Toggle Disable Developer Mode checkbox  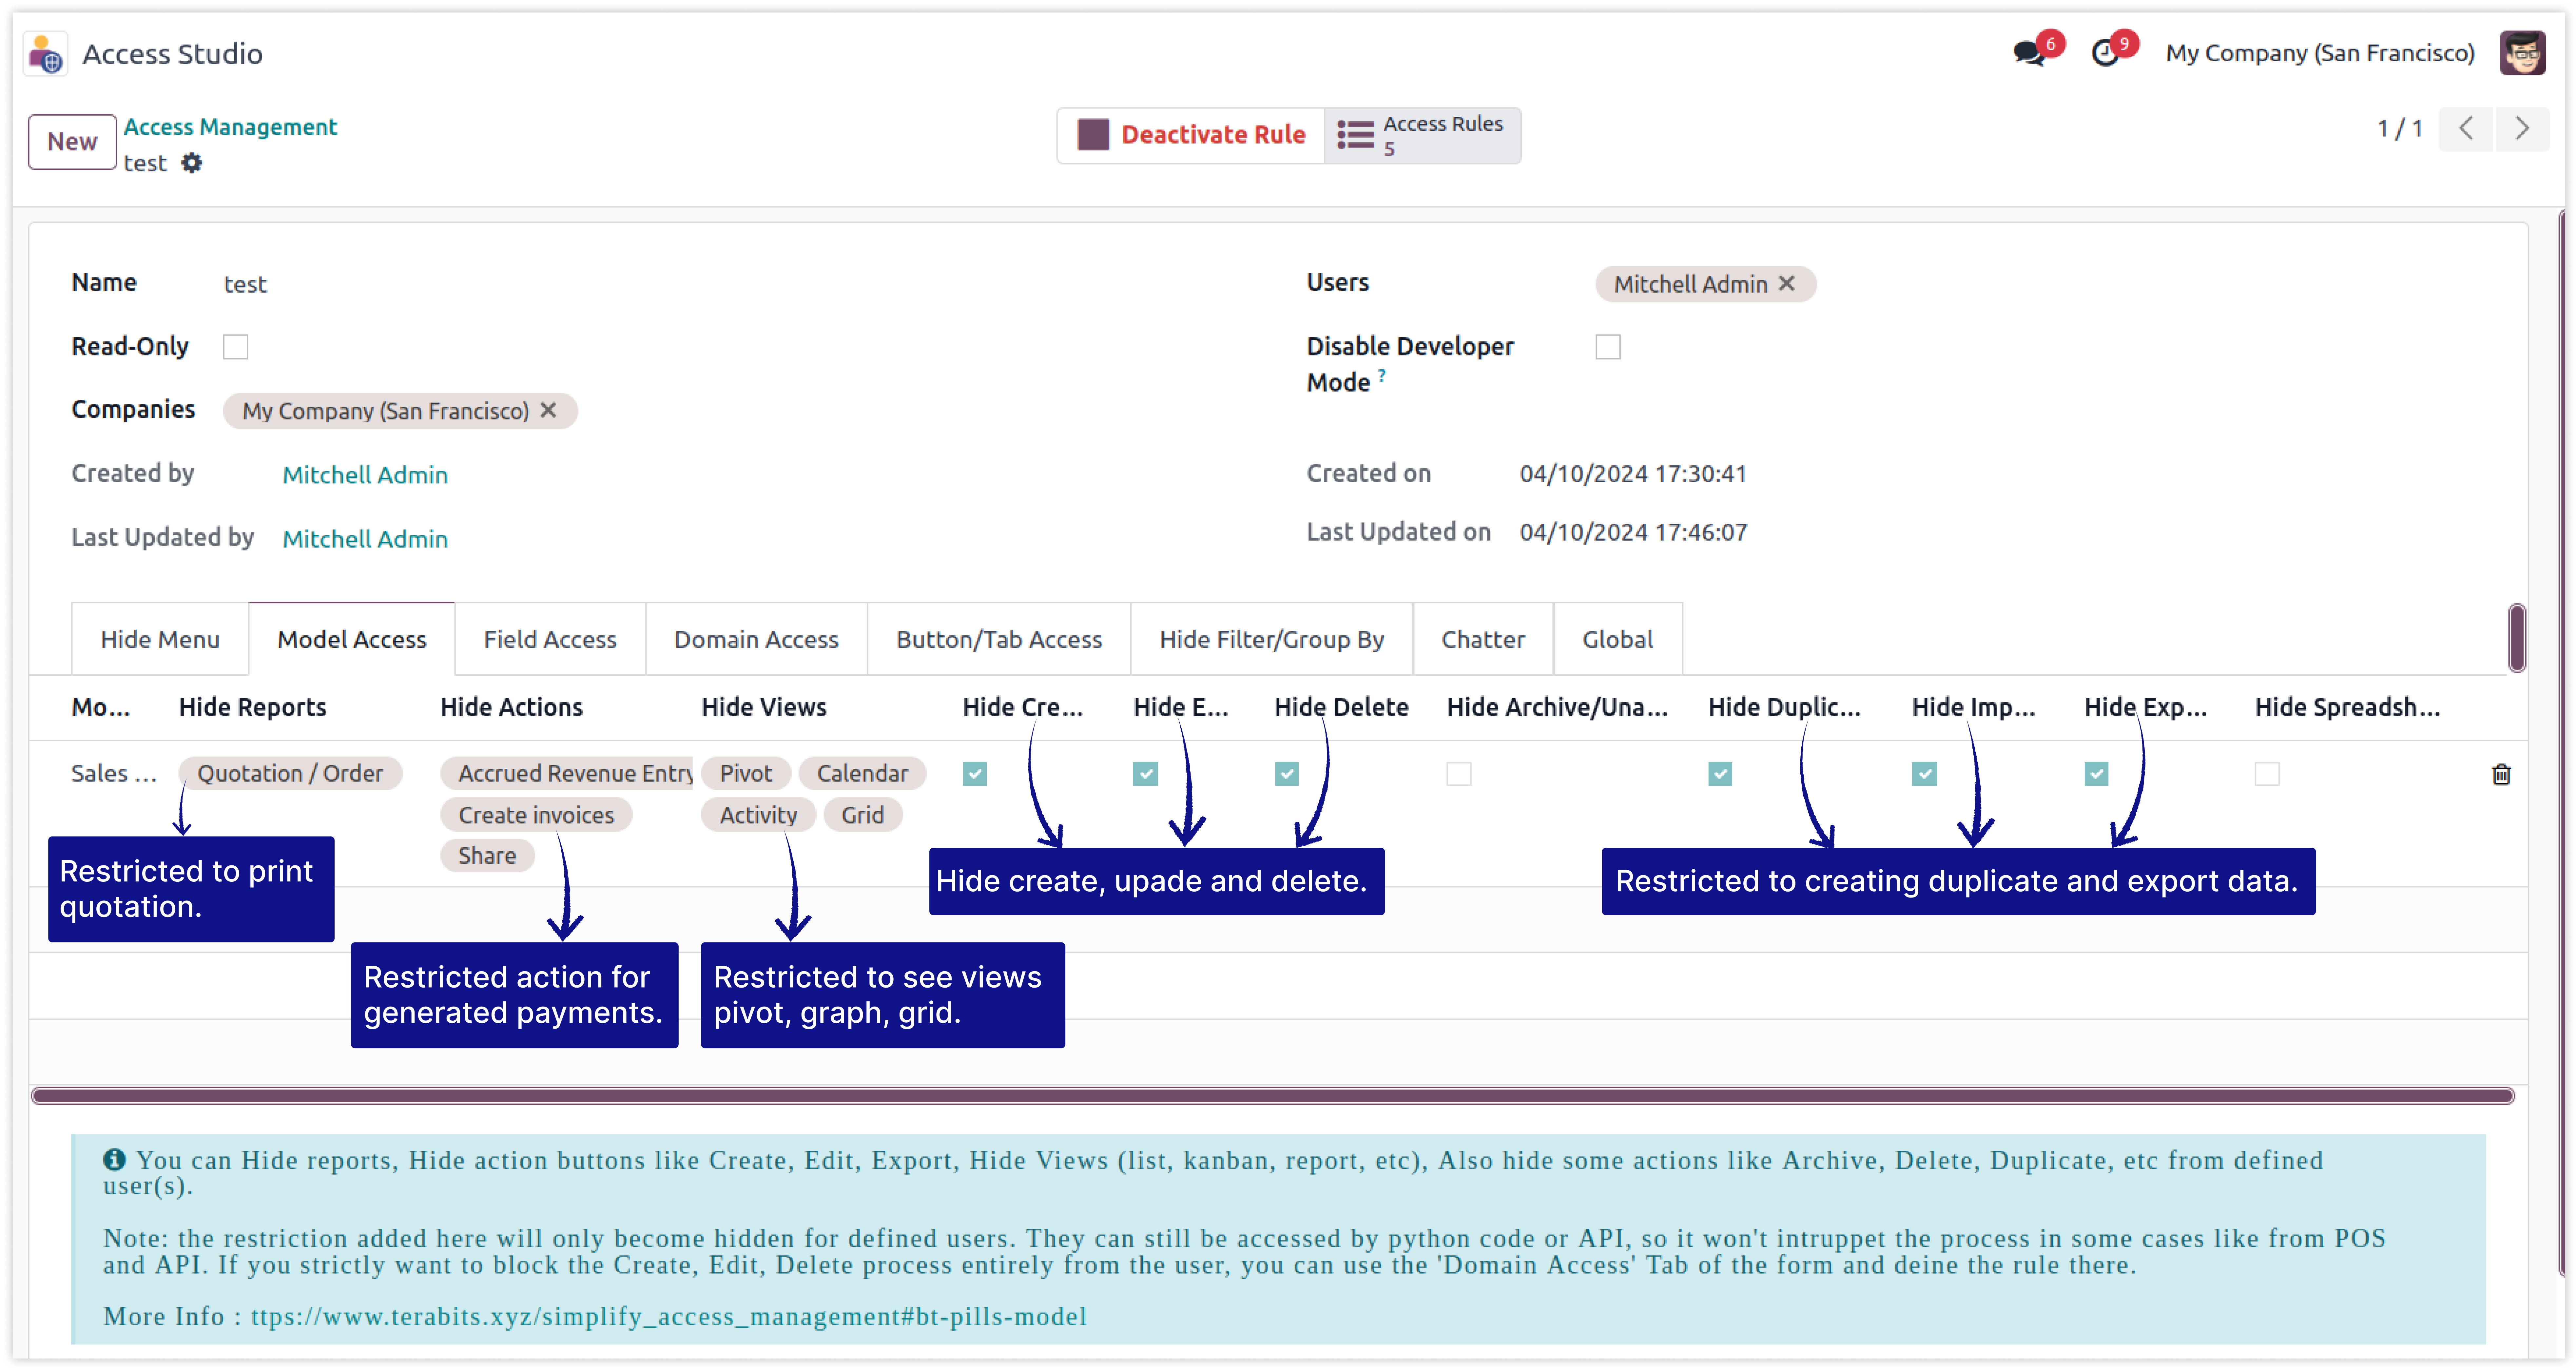pos(1608,347)
